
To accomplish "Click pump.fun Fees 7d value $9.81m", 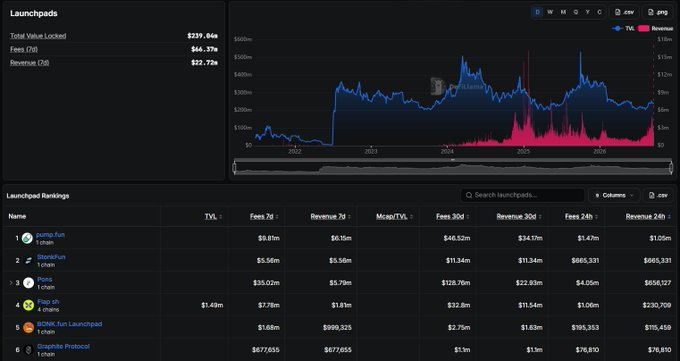I will pos(268,238).
